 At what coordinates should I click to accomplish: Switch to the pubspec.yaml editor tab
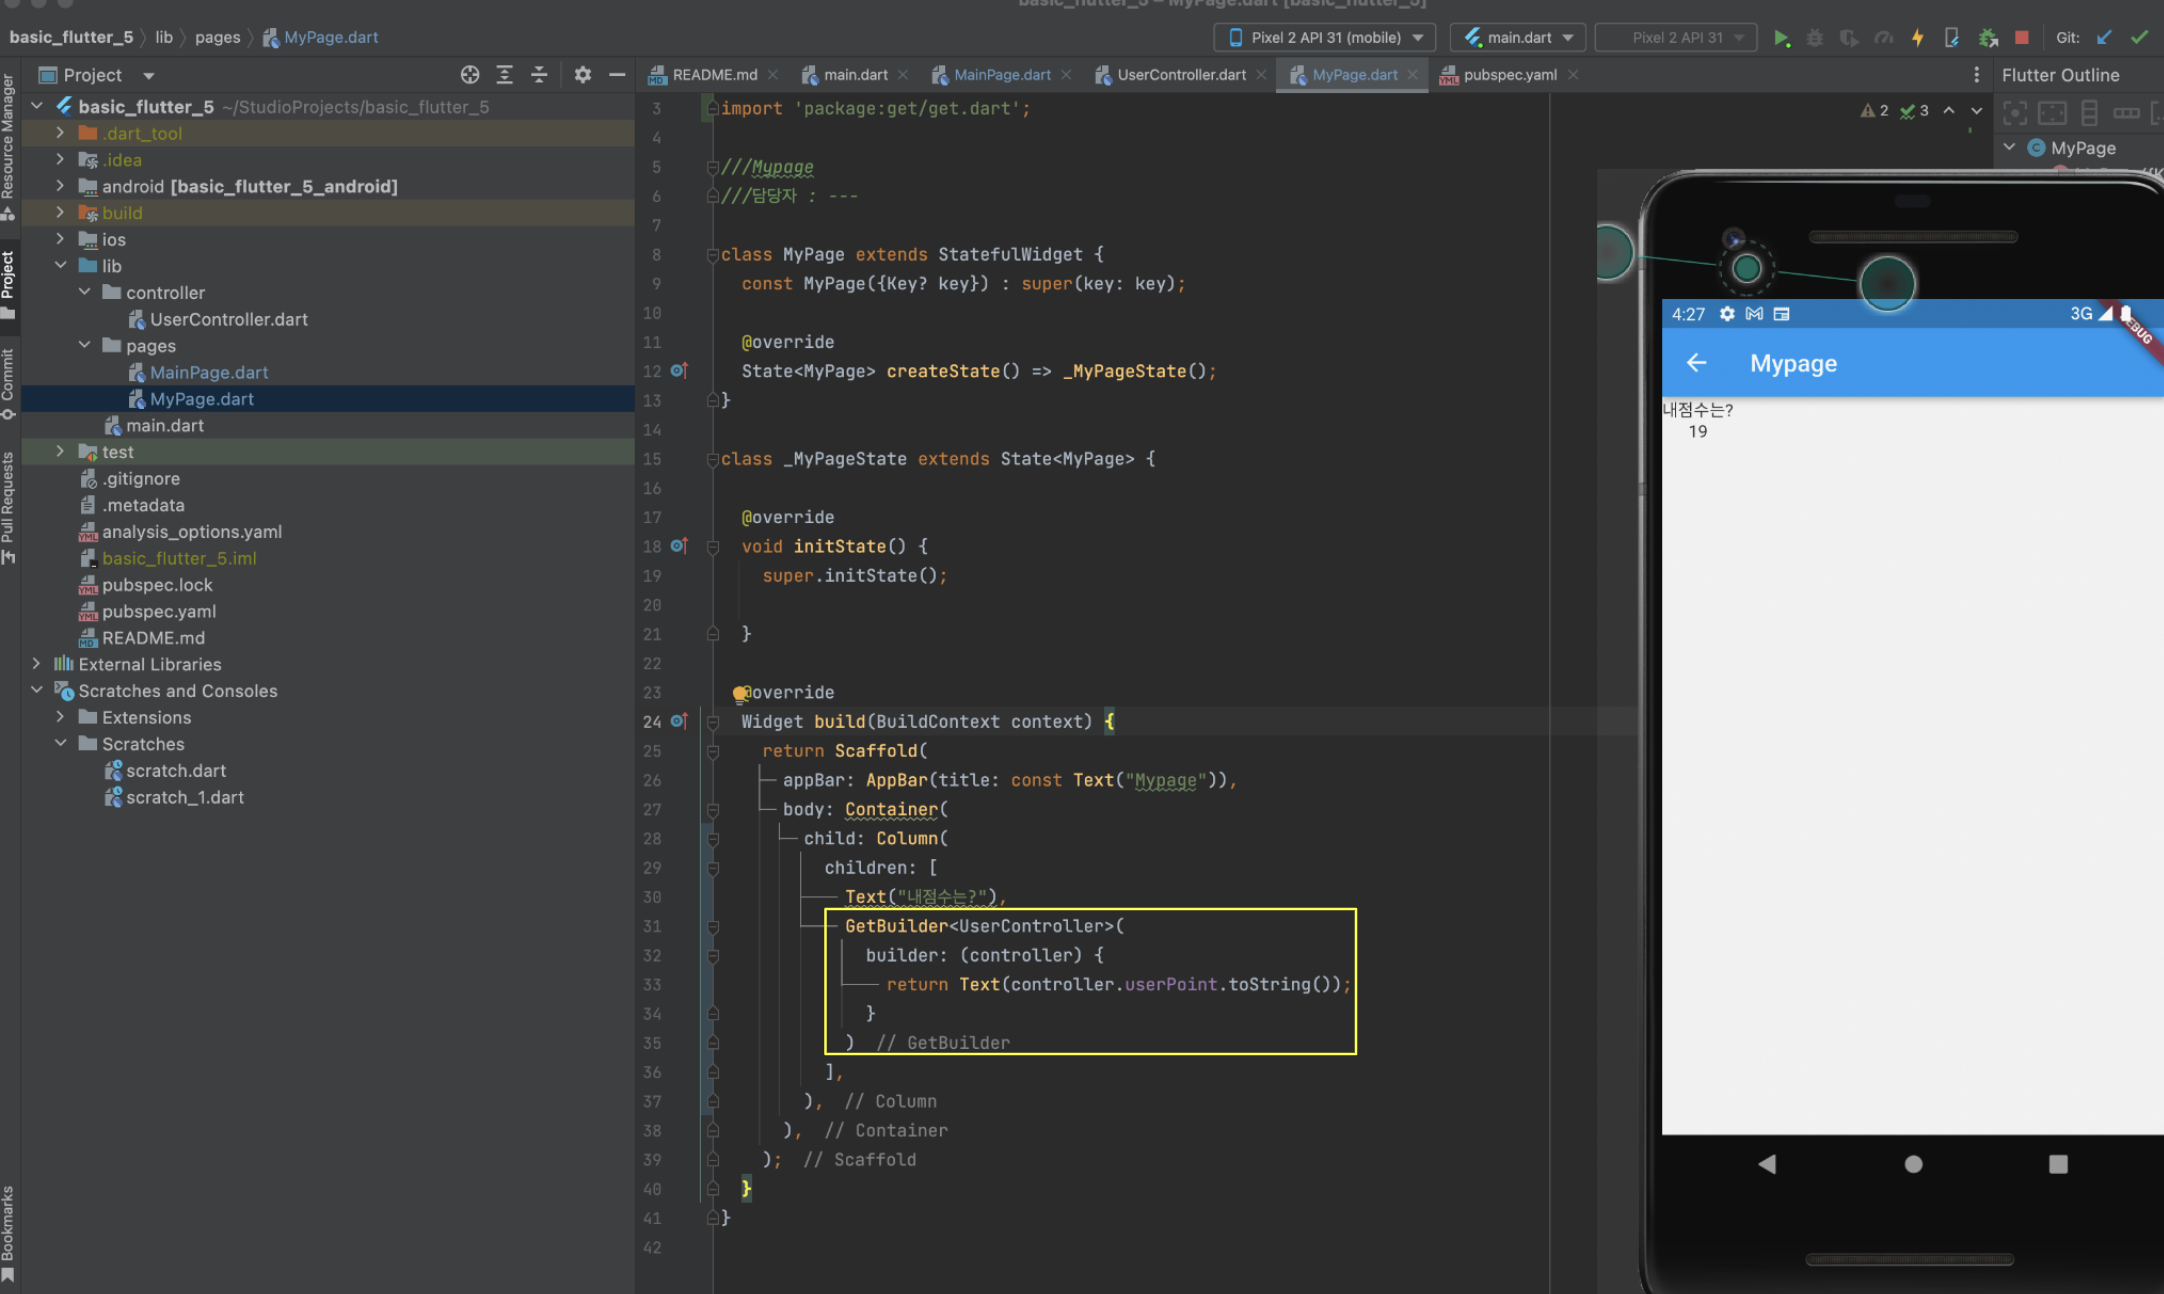tap(1509, 75)
